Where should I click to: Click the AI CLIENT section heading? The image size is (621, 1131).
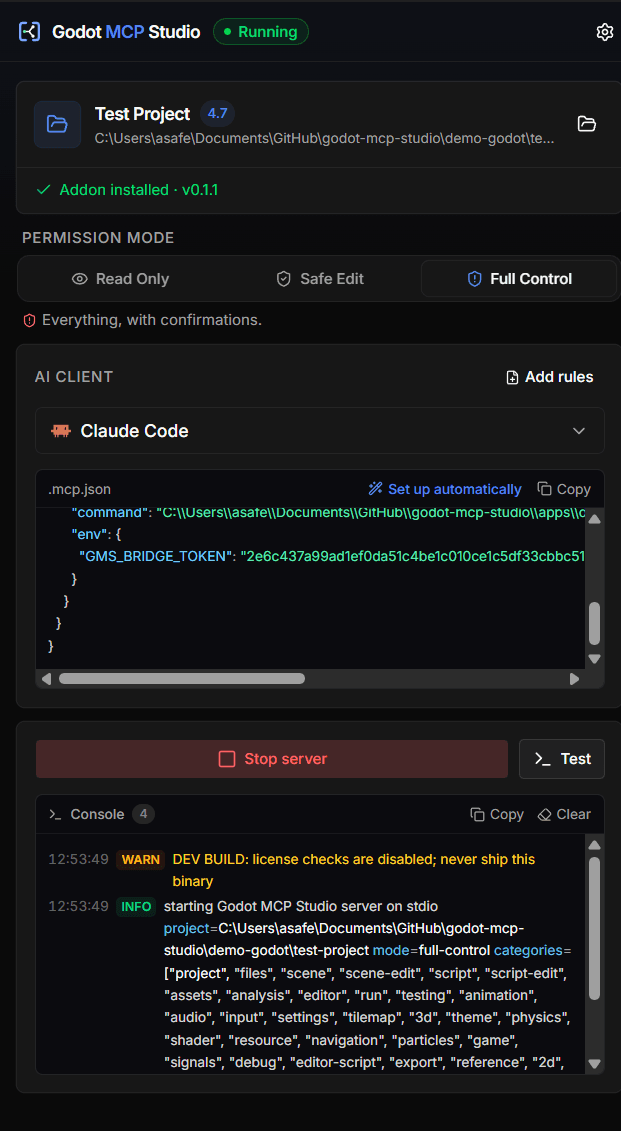[74, 377]
